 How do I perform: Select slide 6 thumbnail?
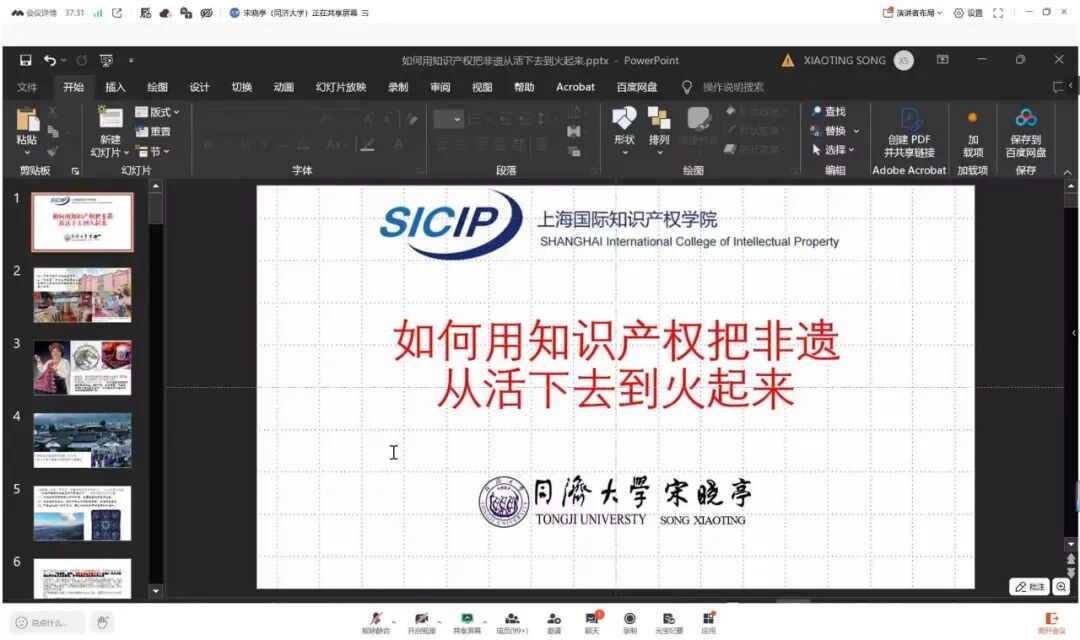tap(82, 579)
